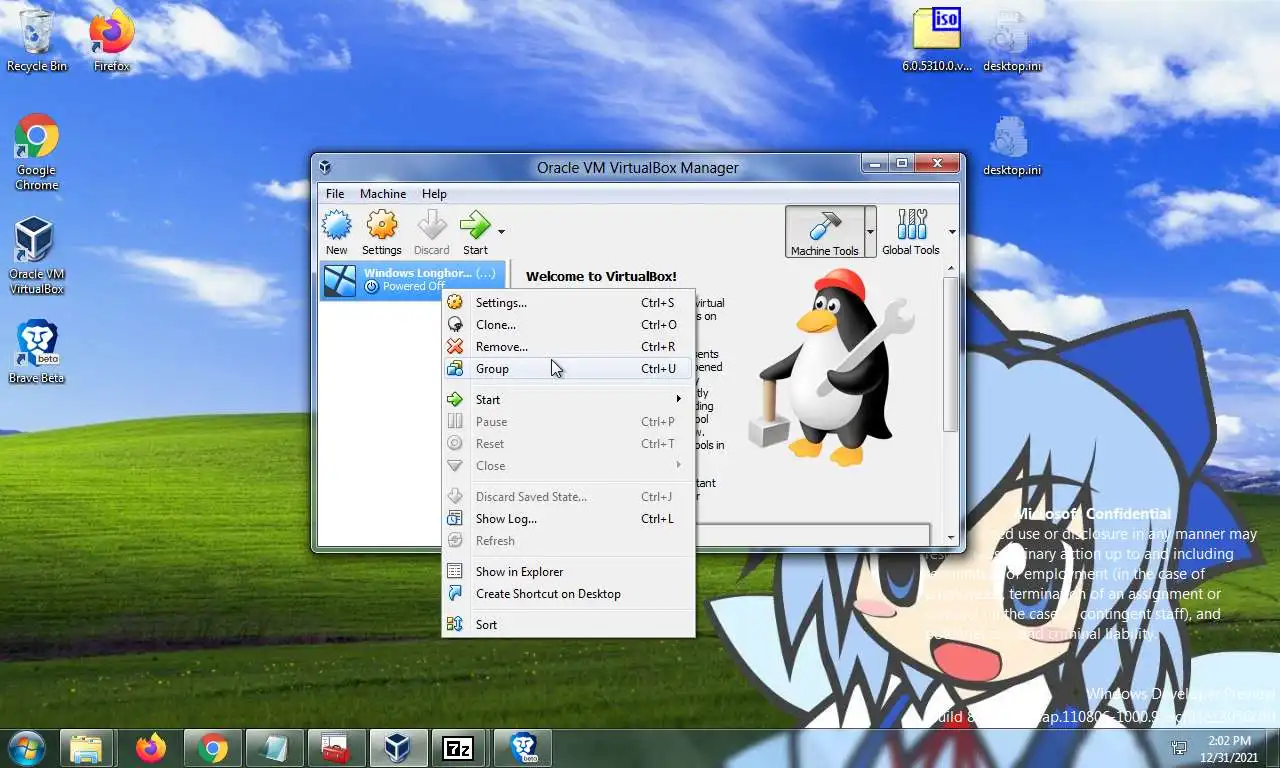1280x768 pixels.
Task: Choose Clone... in the context menu
Action: pos(568,325)
